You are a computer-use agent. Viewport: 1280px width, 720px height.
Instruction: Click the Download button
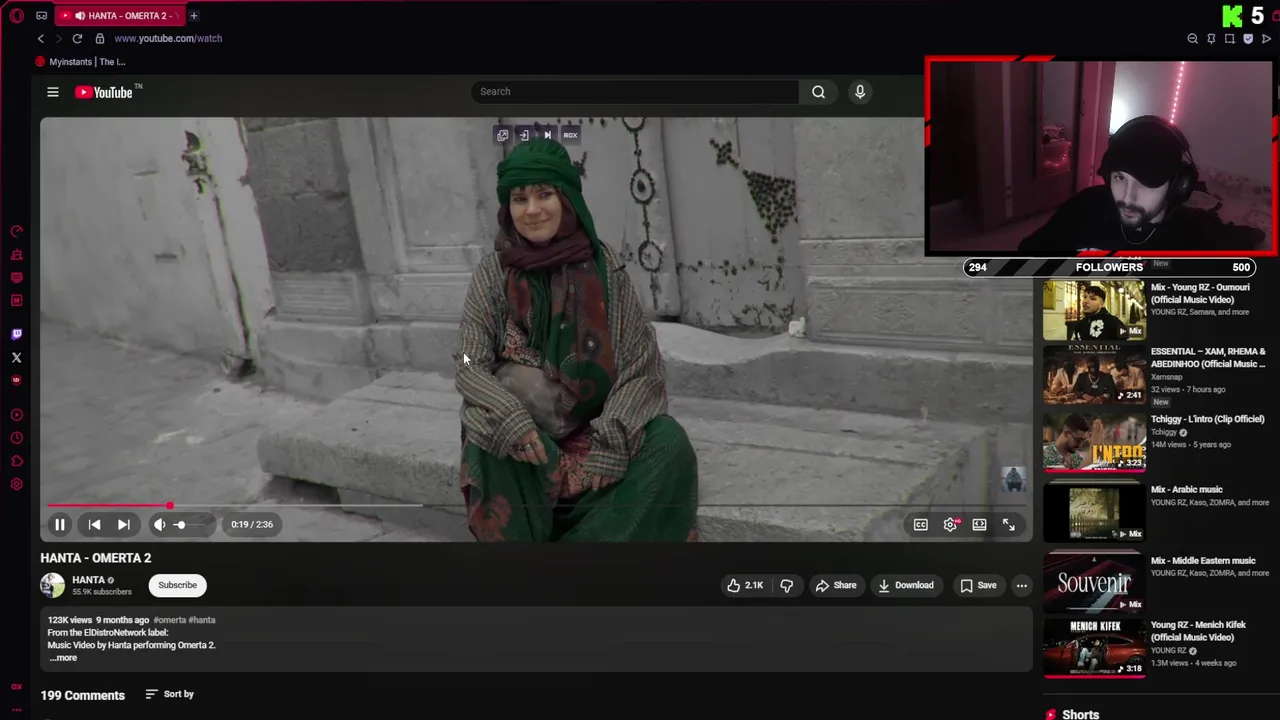pyautogui.click(x=905, y=586)
